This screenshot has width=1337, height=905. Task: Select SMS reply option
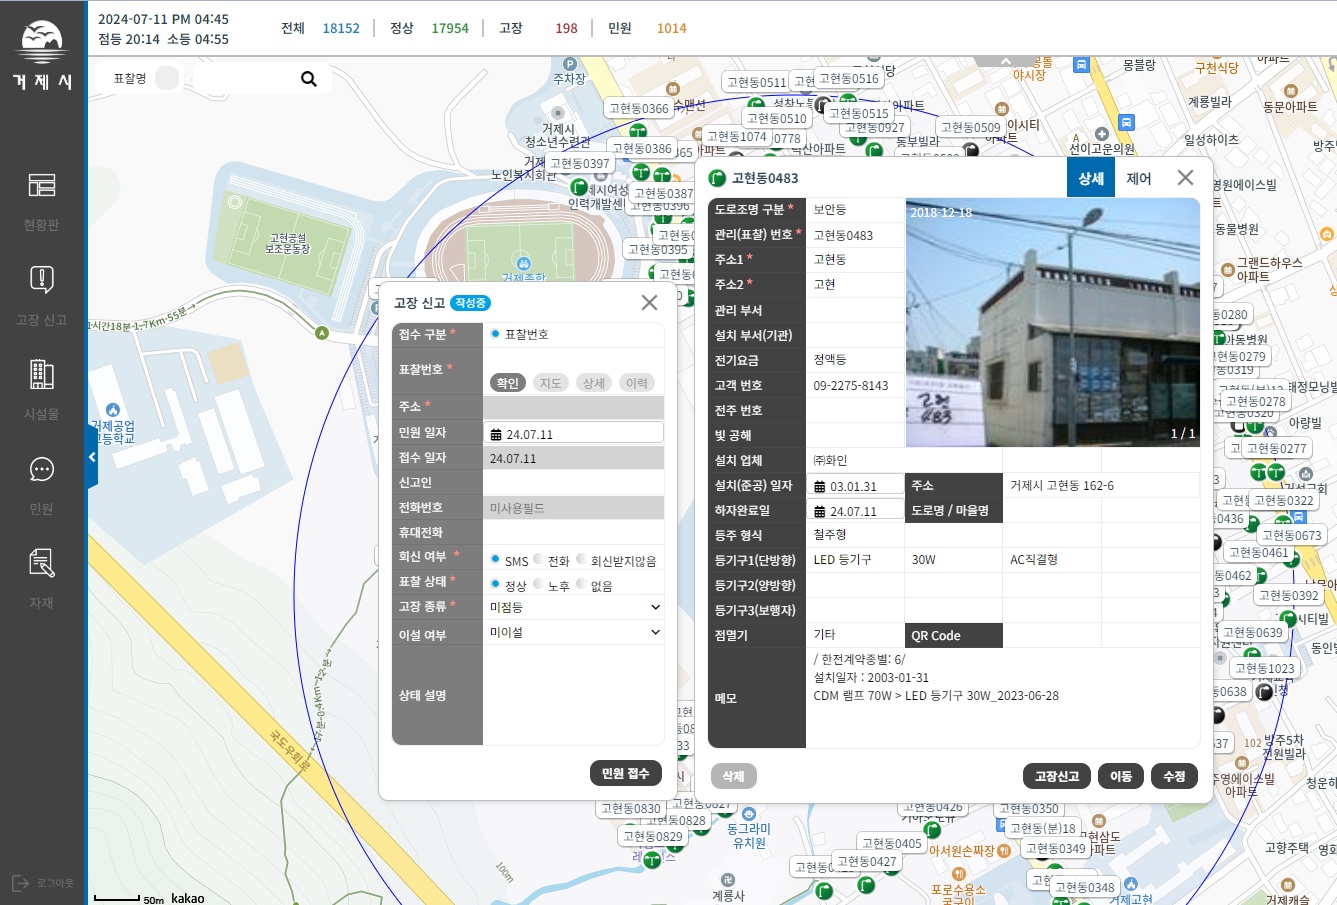[495, 560]
